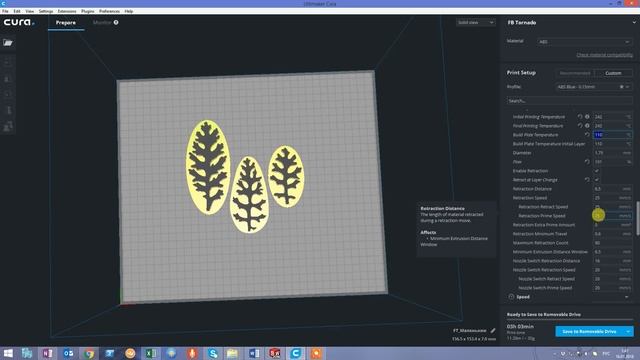The image size is (640, 360).
Task: Open Excel from the taskbar
Action: [151, 353]
